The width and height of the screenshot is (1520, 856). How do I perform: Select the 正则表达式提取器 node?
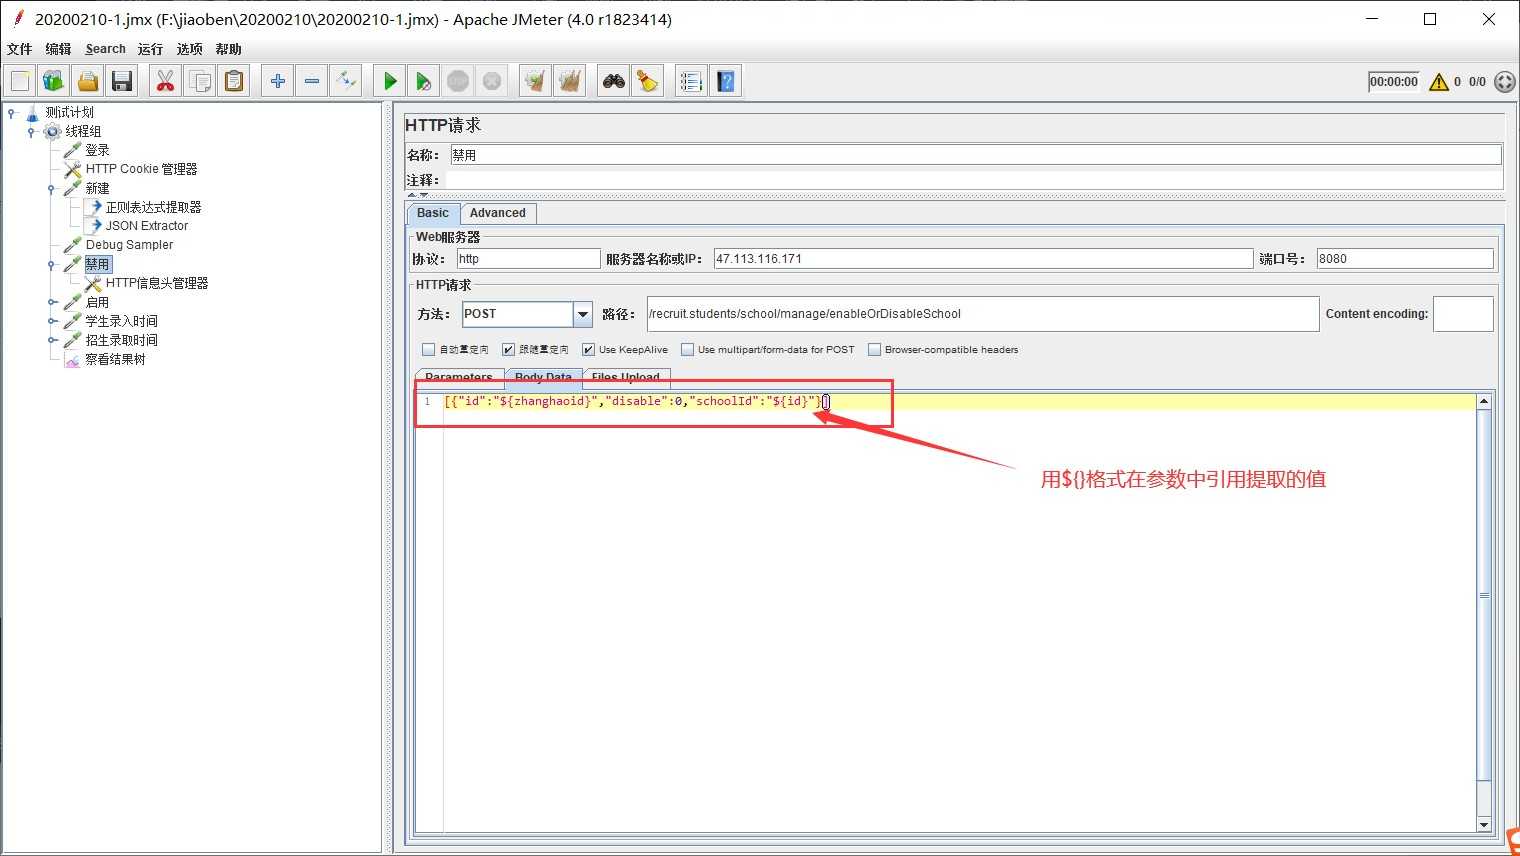[x=153, y=207]
